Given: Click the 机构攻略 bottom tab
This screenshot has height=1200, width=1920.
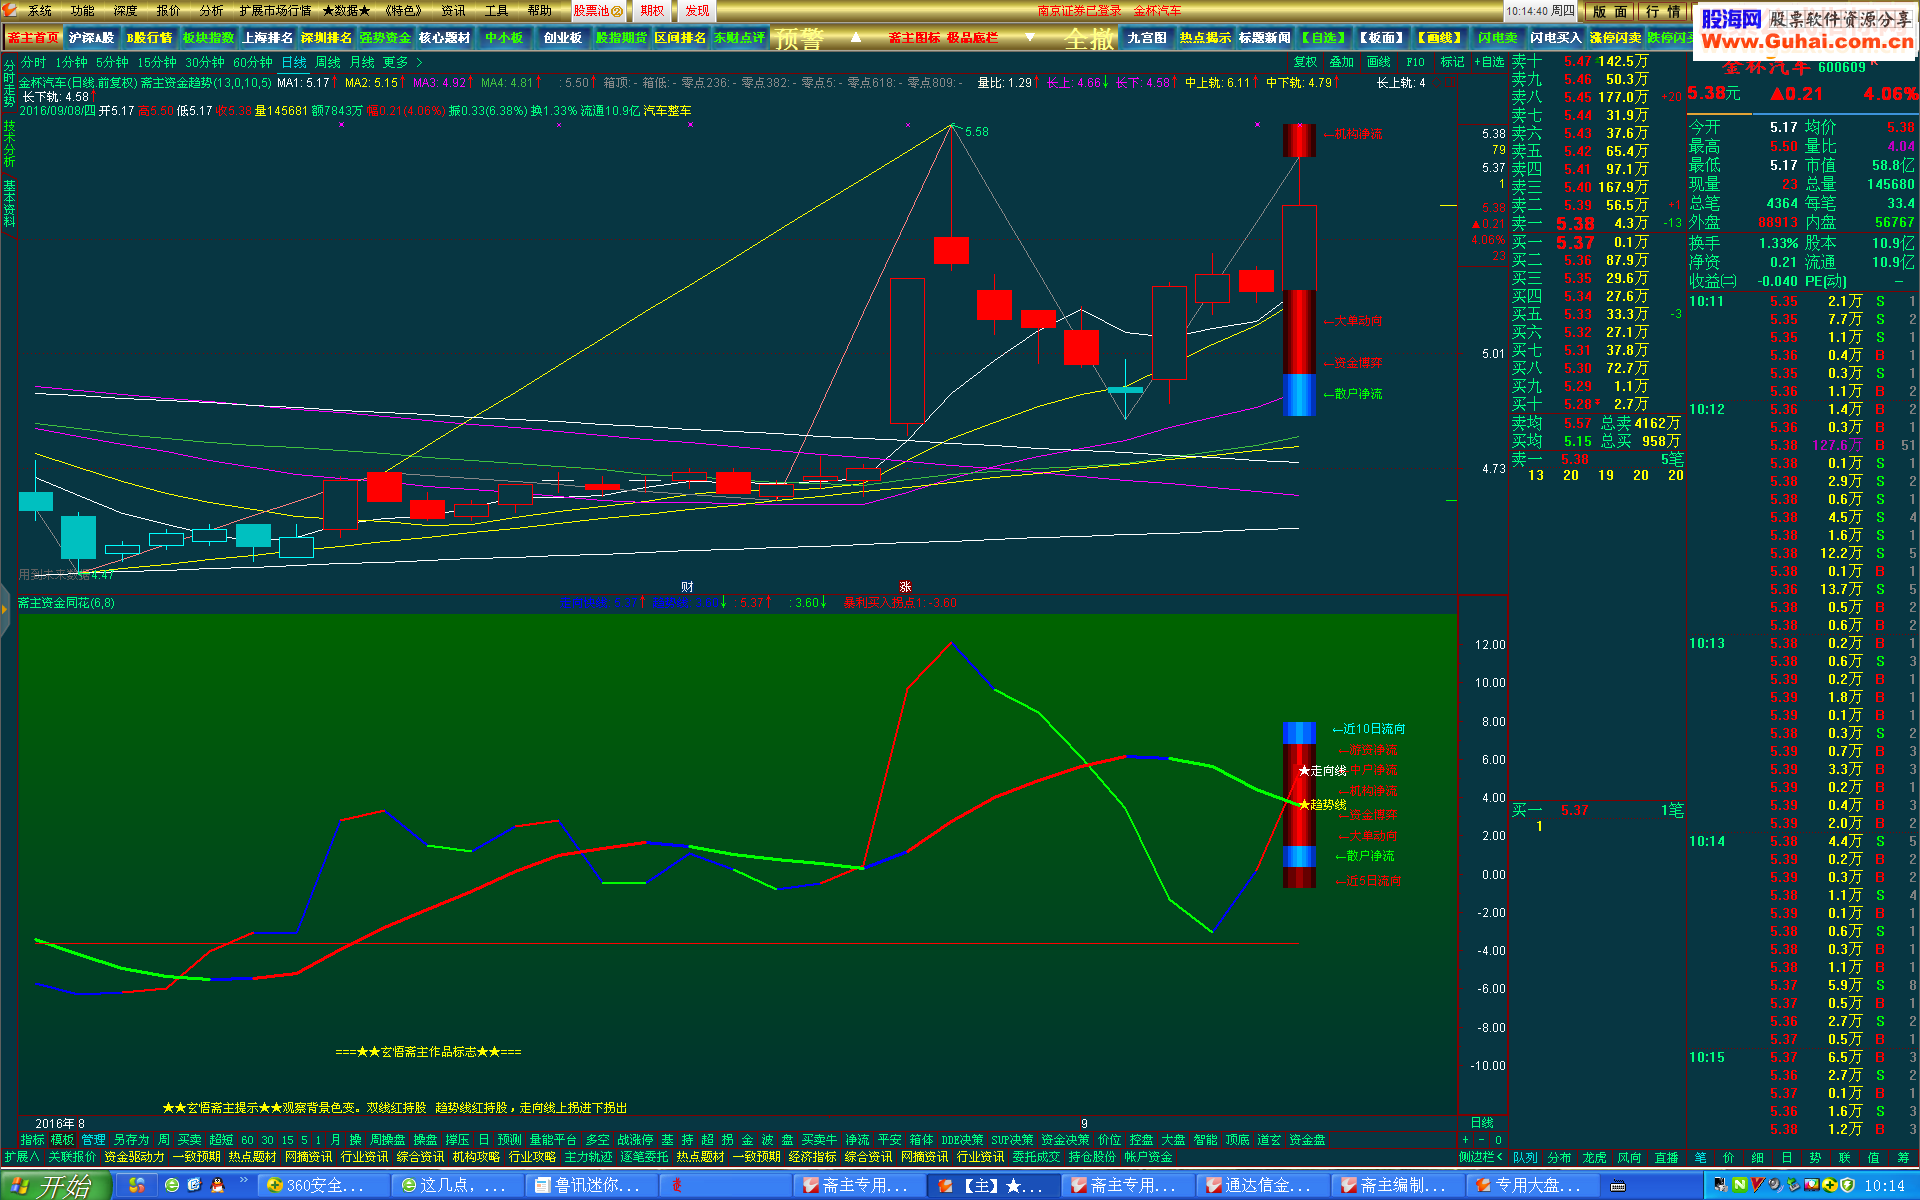Looking at the screenshot, I should tap(476, 1157).
